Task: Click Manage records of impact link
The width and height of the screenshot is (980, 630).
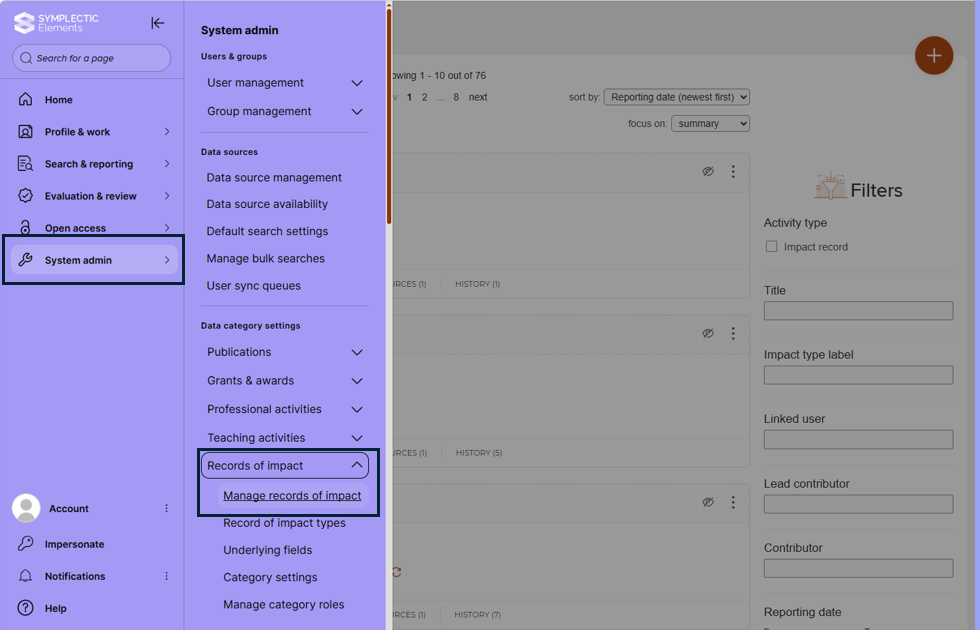Action: pyautogui.click(x=292, y=496)
